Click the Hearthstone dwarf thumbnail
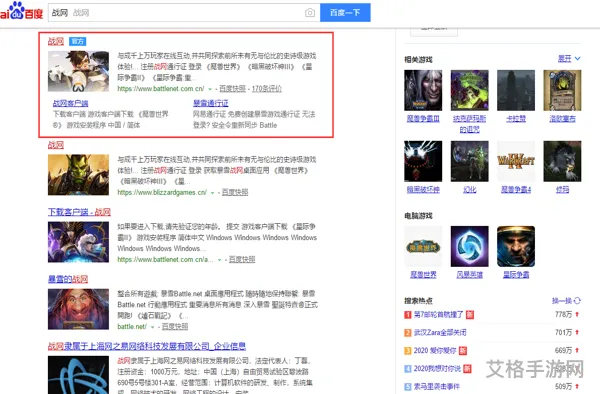 (x=78, y=309)
